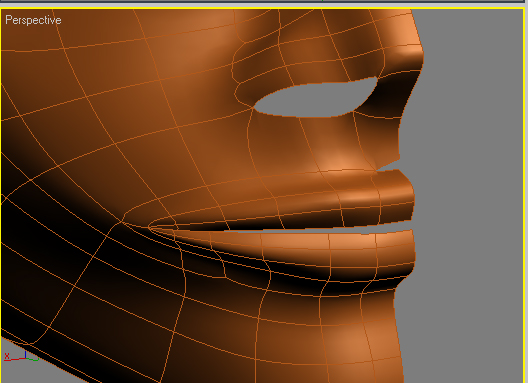Open the Perspective viewport label menu
This screenshot has height=383, width=528.
(33, 21)
